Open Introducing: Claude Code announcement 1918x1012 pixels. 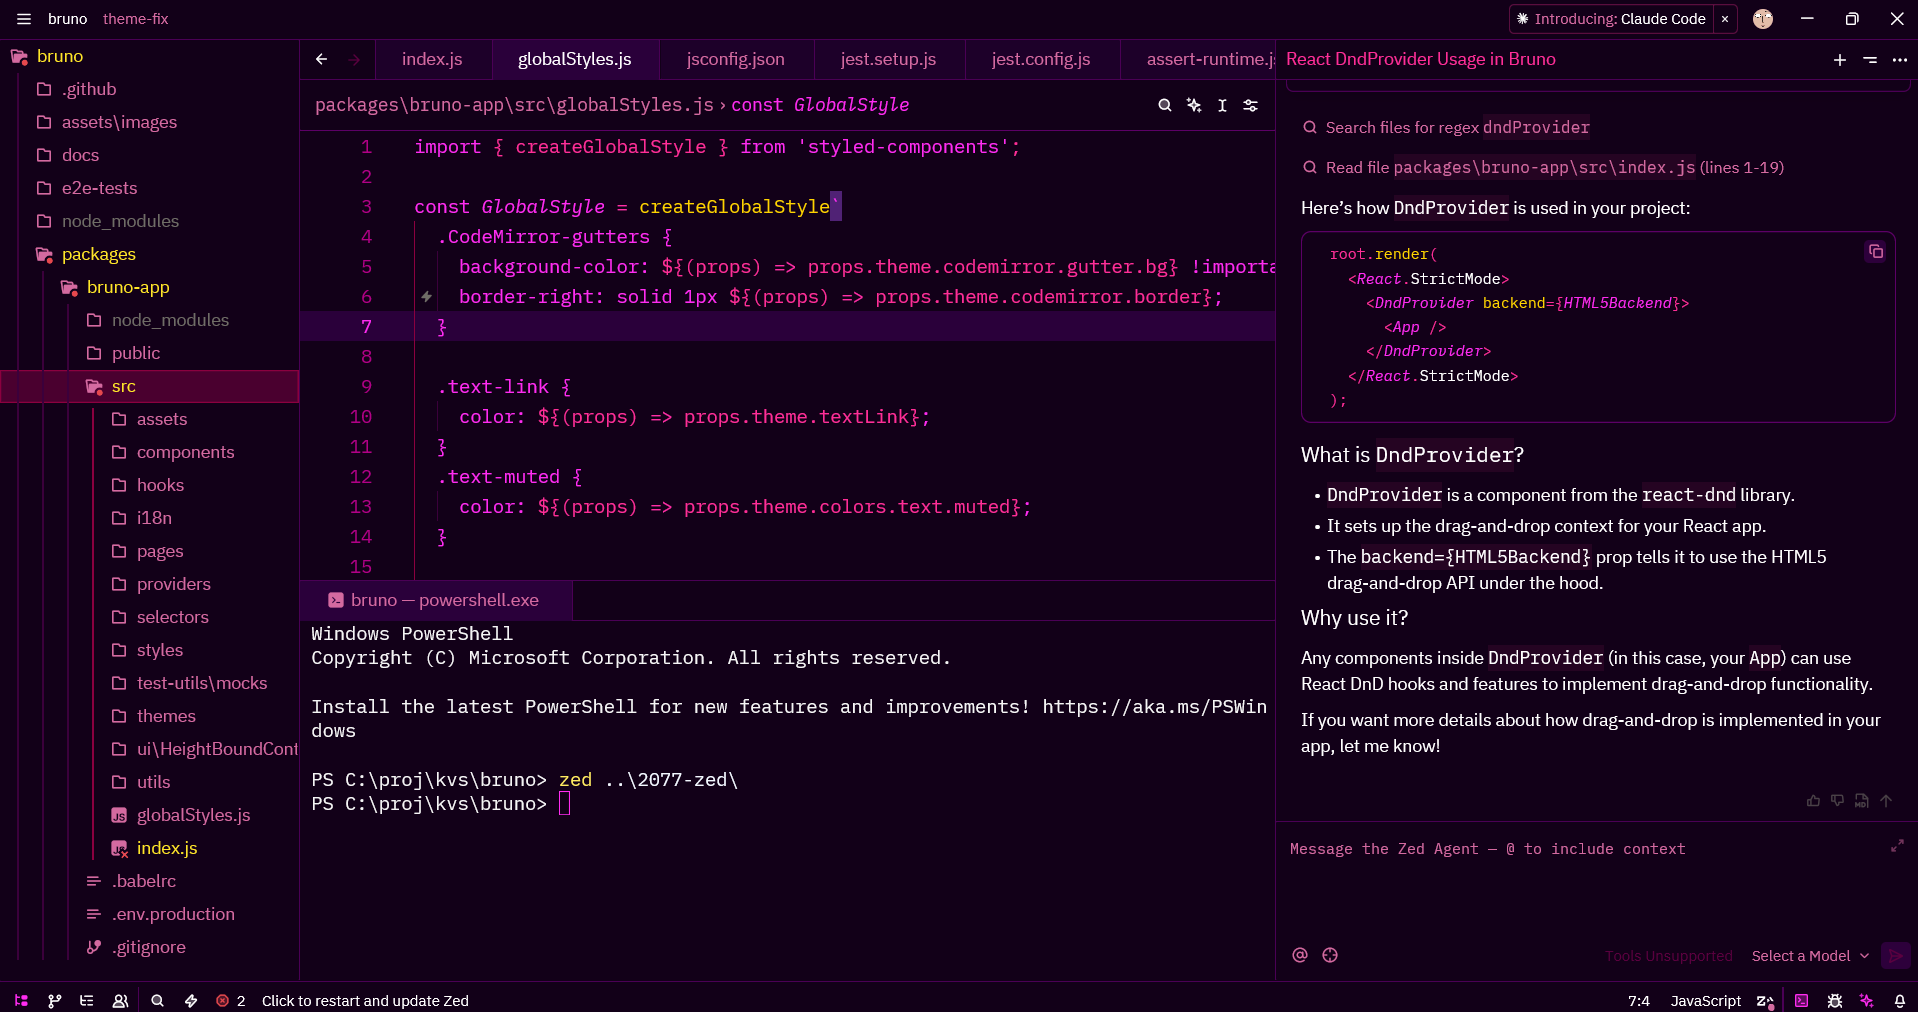coord(1611,19)
